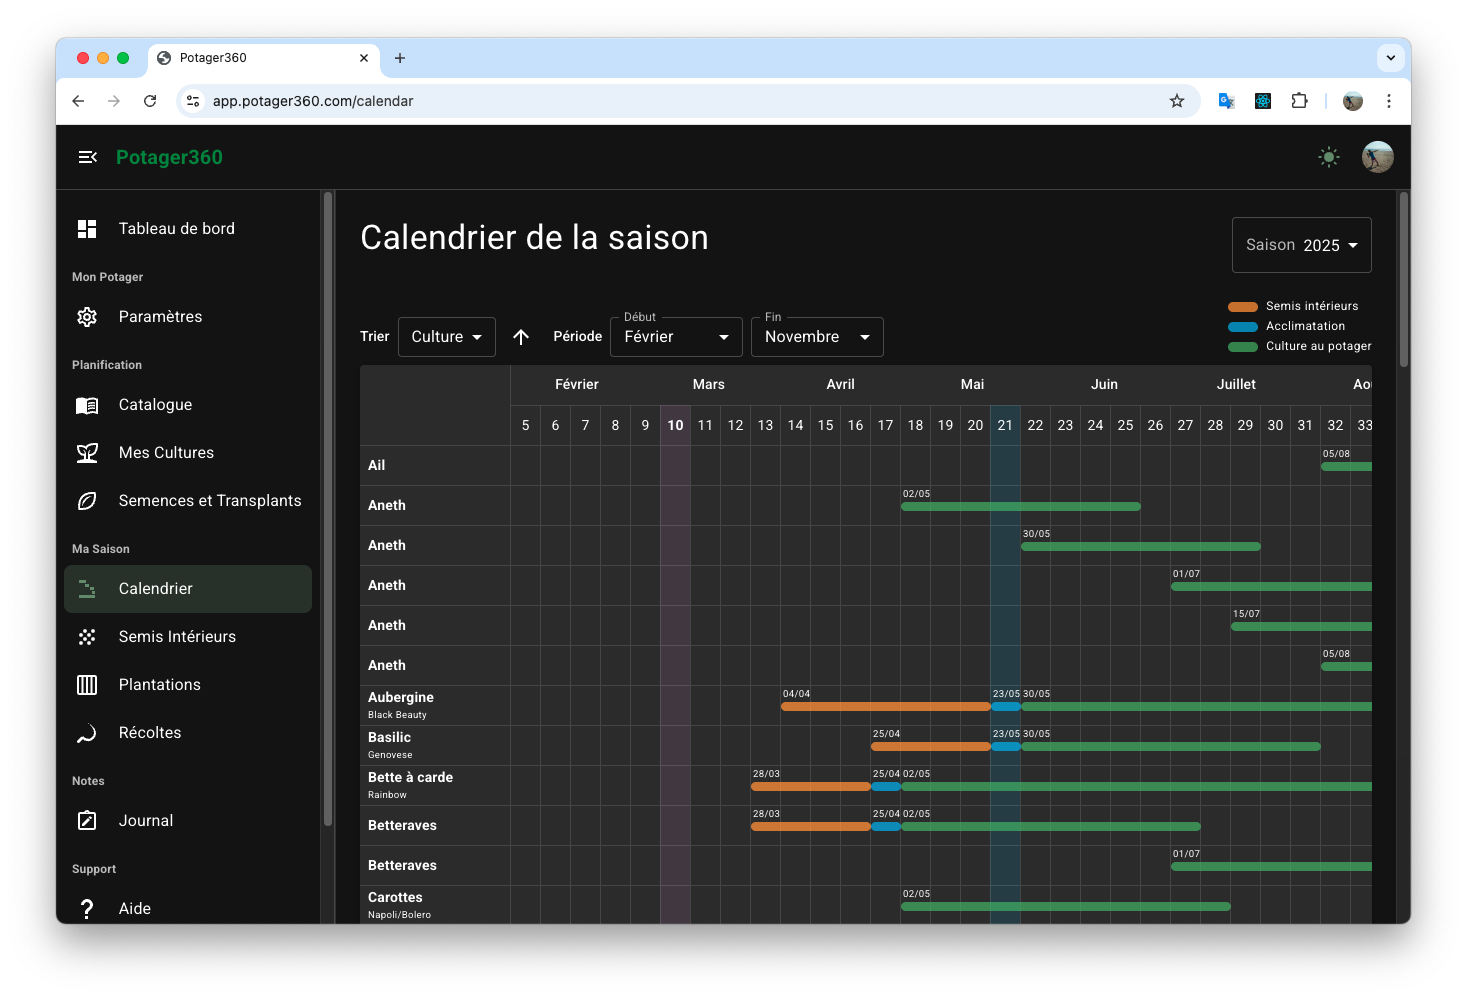Screen dimensions: 1467x998
Task: Open the Paramètres settings gear icon
Action: pyautogui.click(x=87, y=316)
